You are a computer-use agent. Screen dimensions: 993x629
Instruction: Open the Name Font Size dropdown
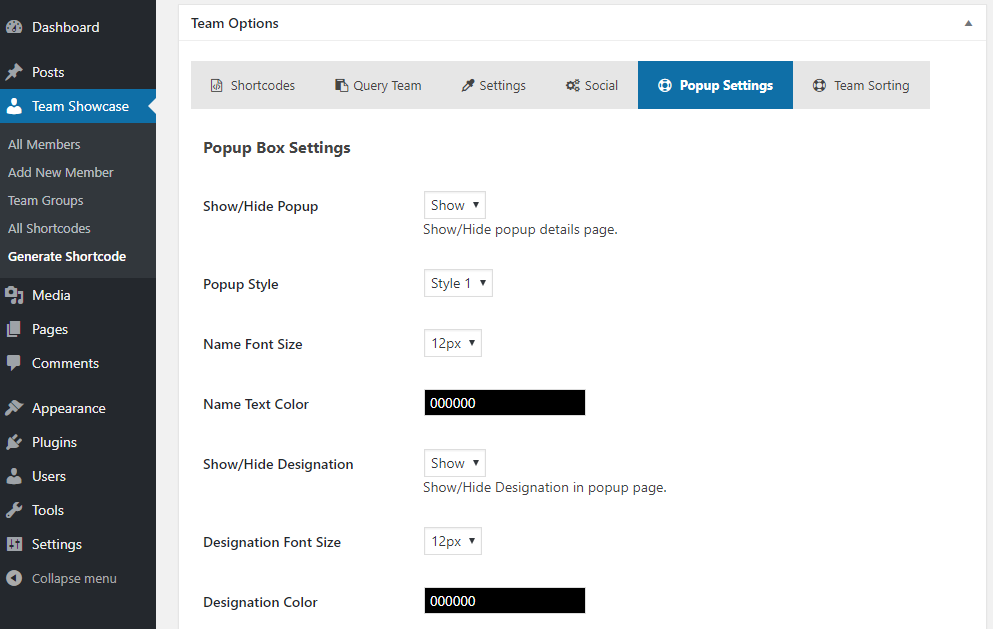tap(453, 343)
